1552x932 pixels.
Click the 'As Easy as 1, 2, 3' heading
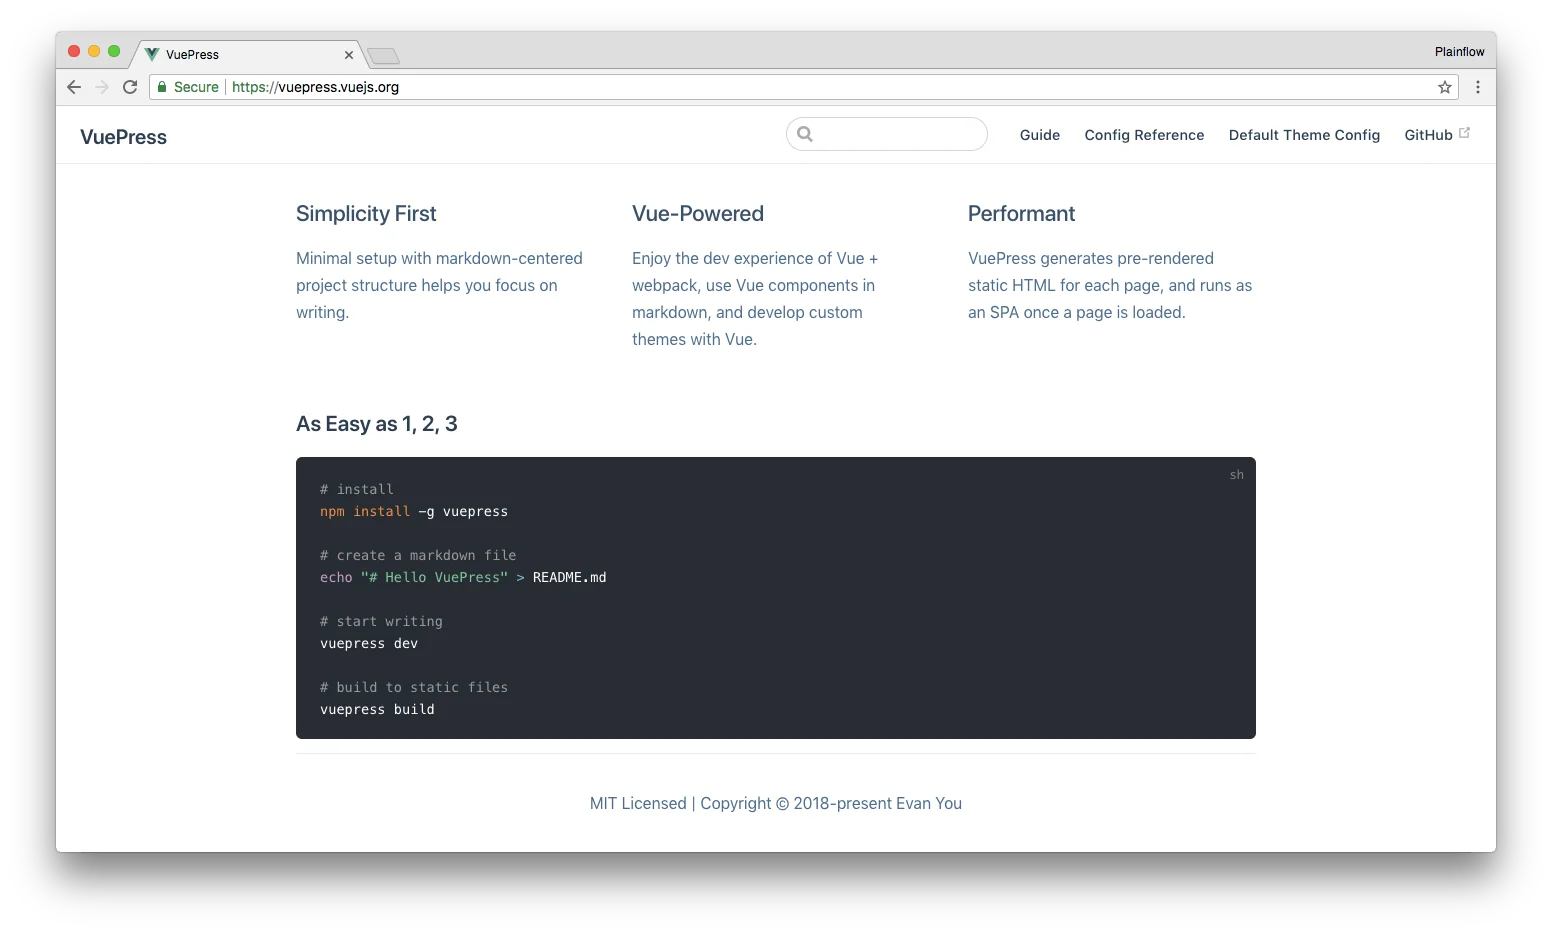(377, 424)
